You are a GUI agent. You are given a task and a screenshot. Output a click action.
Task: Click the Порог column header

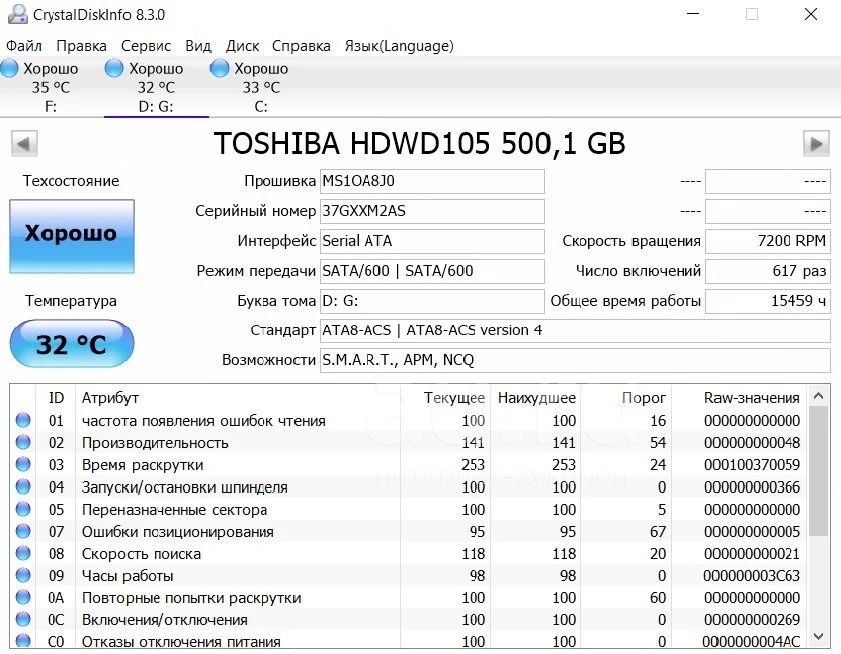tap(644, 398)
